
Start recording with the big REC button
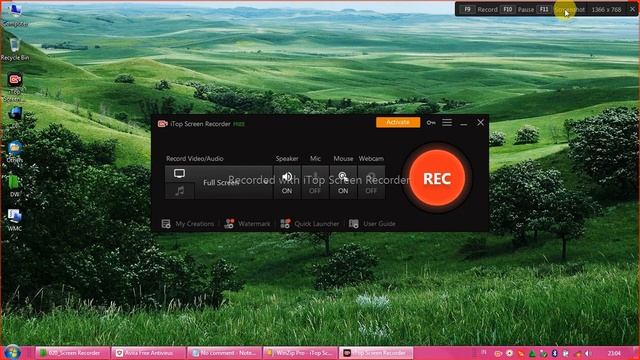437,178
